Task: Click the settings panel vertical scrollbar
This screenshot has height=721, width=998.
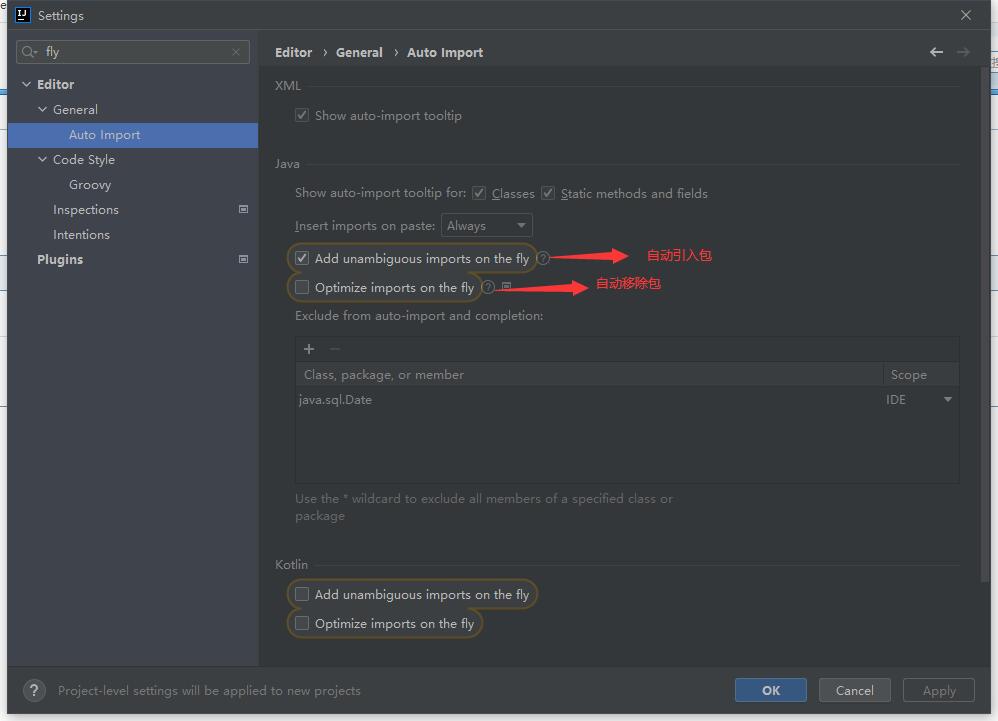Action: coord(985,325)
